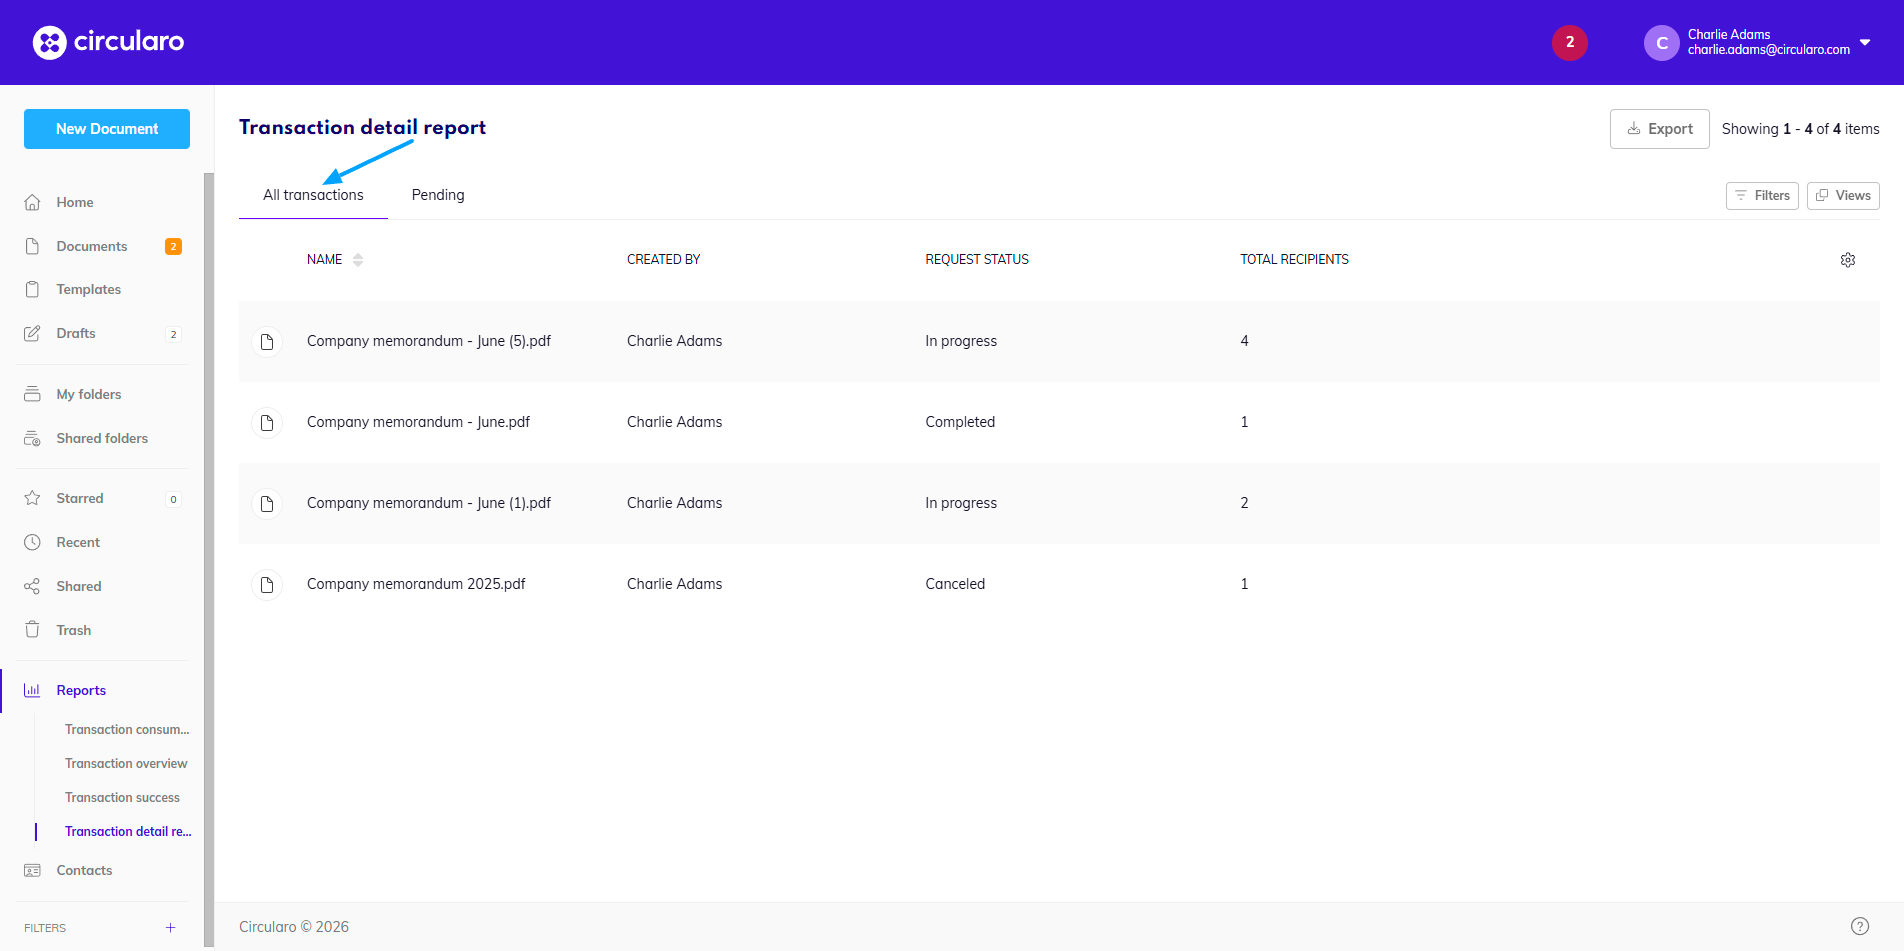Open the Filters panel
The image size is (1904, 951).
[x=1761, y=196]
